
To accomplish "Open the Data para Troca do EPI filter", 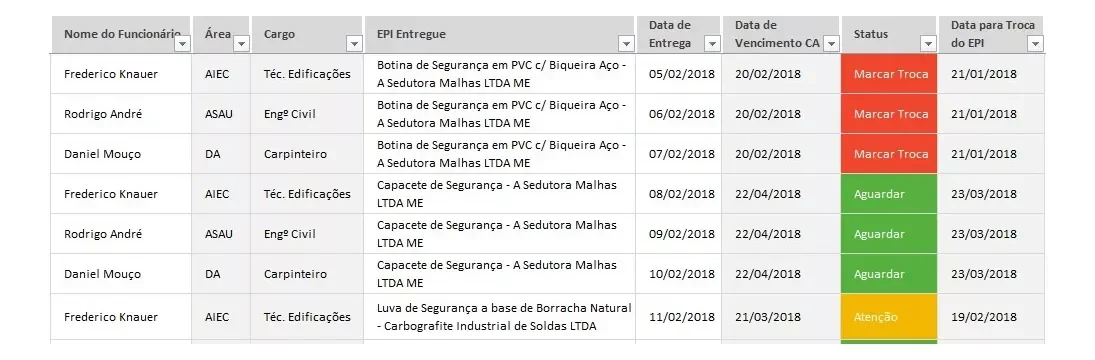I will [1036, 44].
